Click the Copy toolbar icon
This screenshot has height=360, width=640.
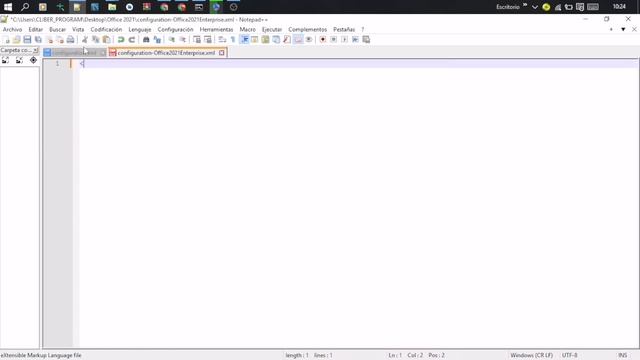pyautogui.click(x=96, y=40)
